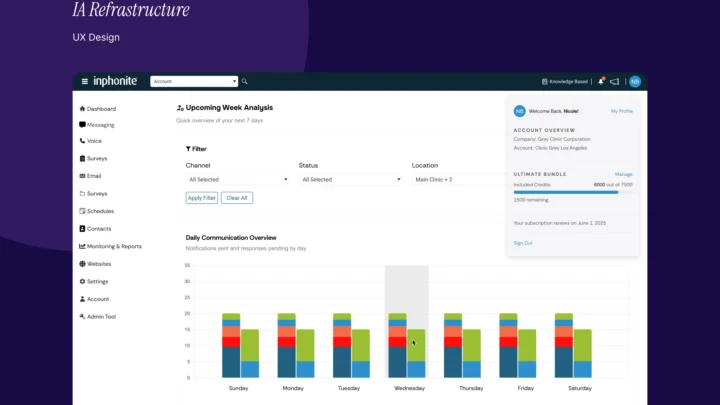Go to Dashboard in the sidebar
Viewport: 720px width, 405px height.
[97, 109]
